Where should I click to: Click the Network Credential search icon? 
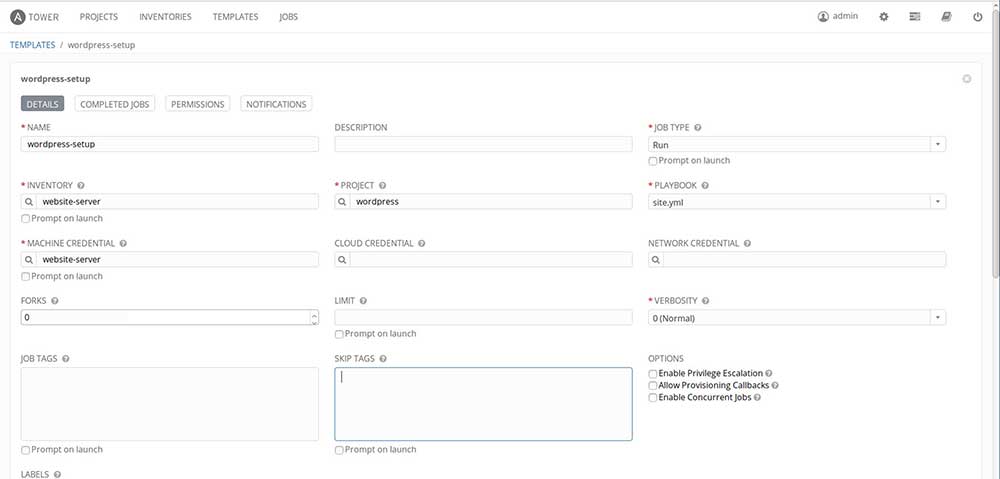pyautogui.click(x=657, y=260)
